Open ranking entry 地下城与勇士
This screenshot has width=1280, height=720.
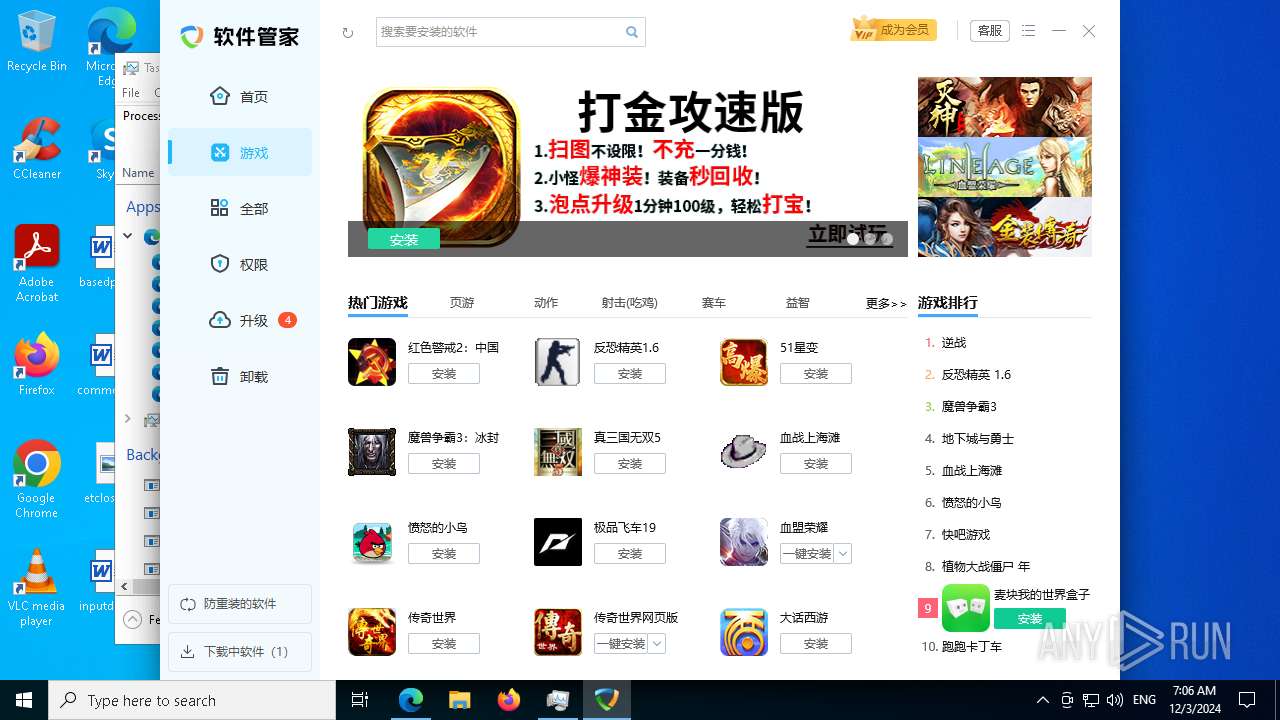978,438
